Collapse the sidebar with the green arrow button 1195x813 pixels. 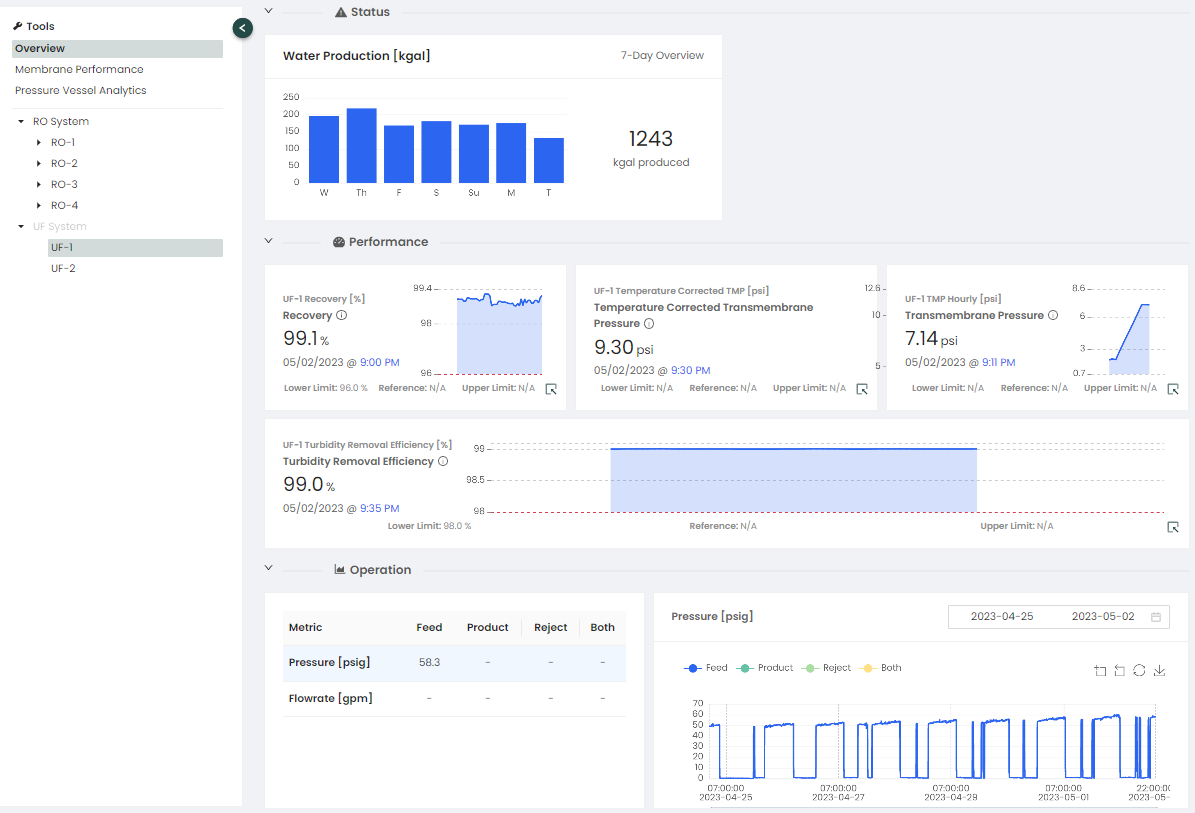pos(242,28)
